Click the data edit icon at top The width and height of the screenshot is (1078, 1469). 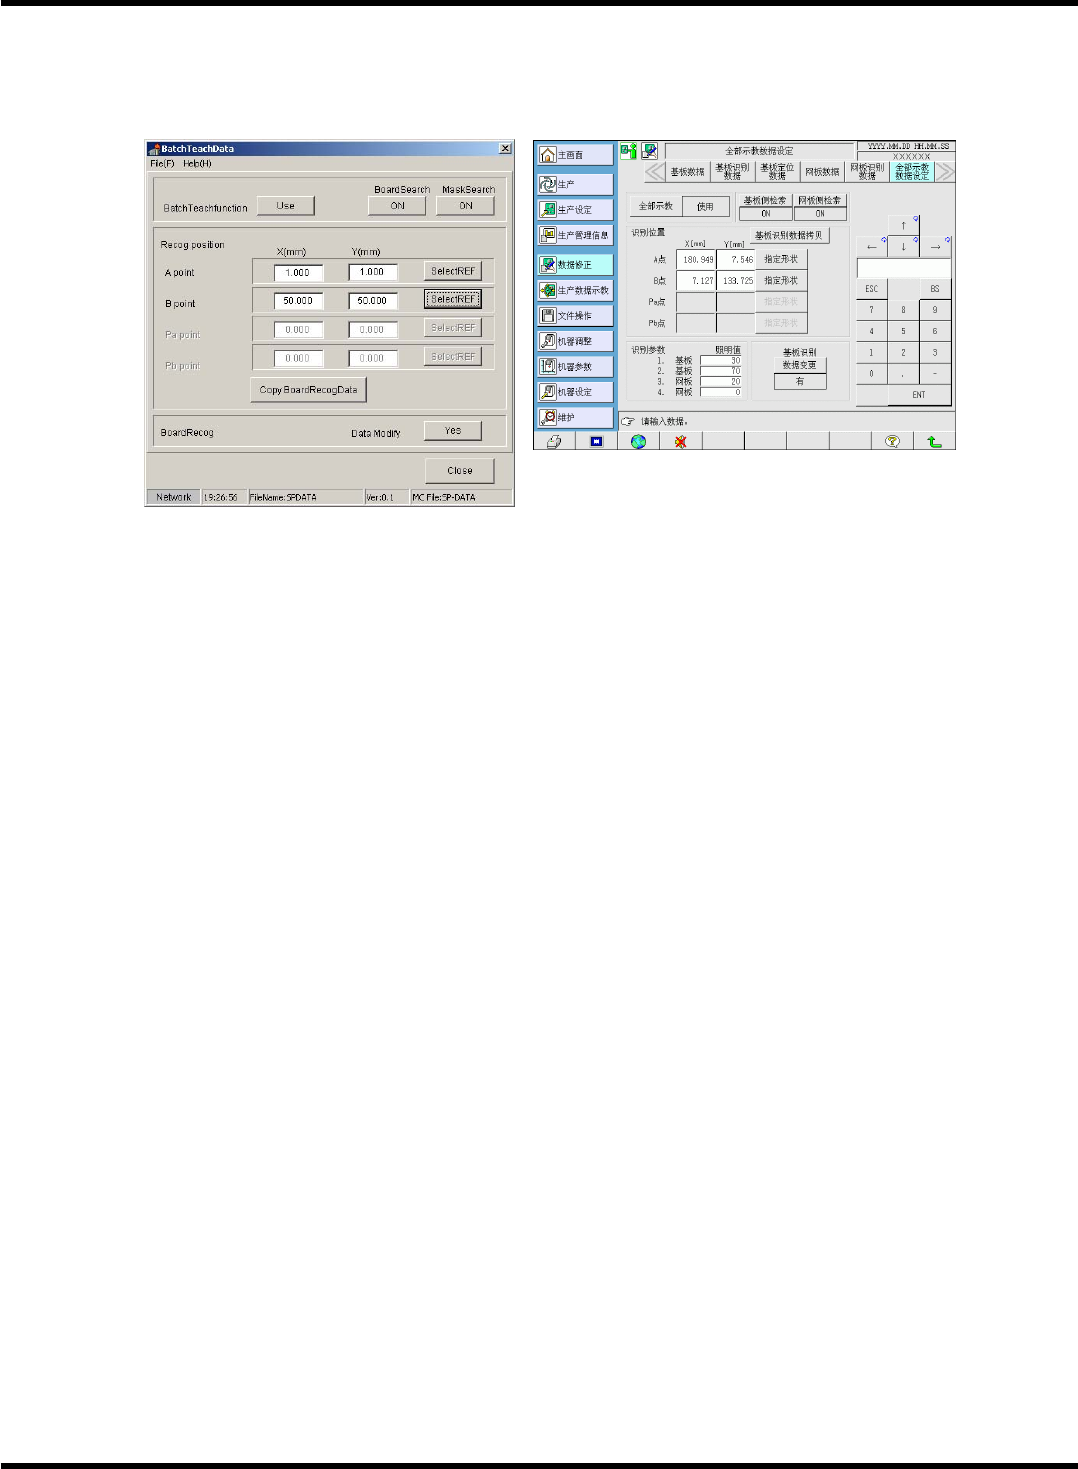[650, 151]
